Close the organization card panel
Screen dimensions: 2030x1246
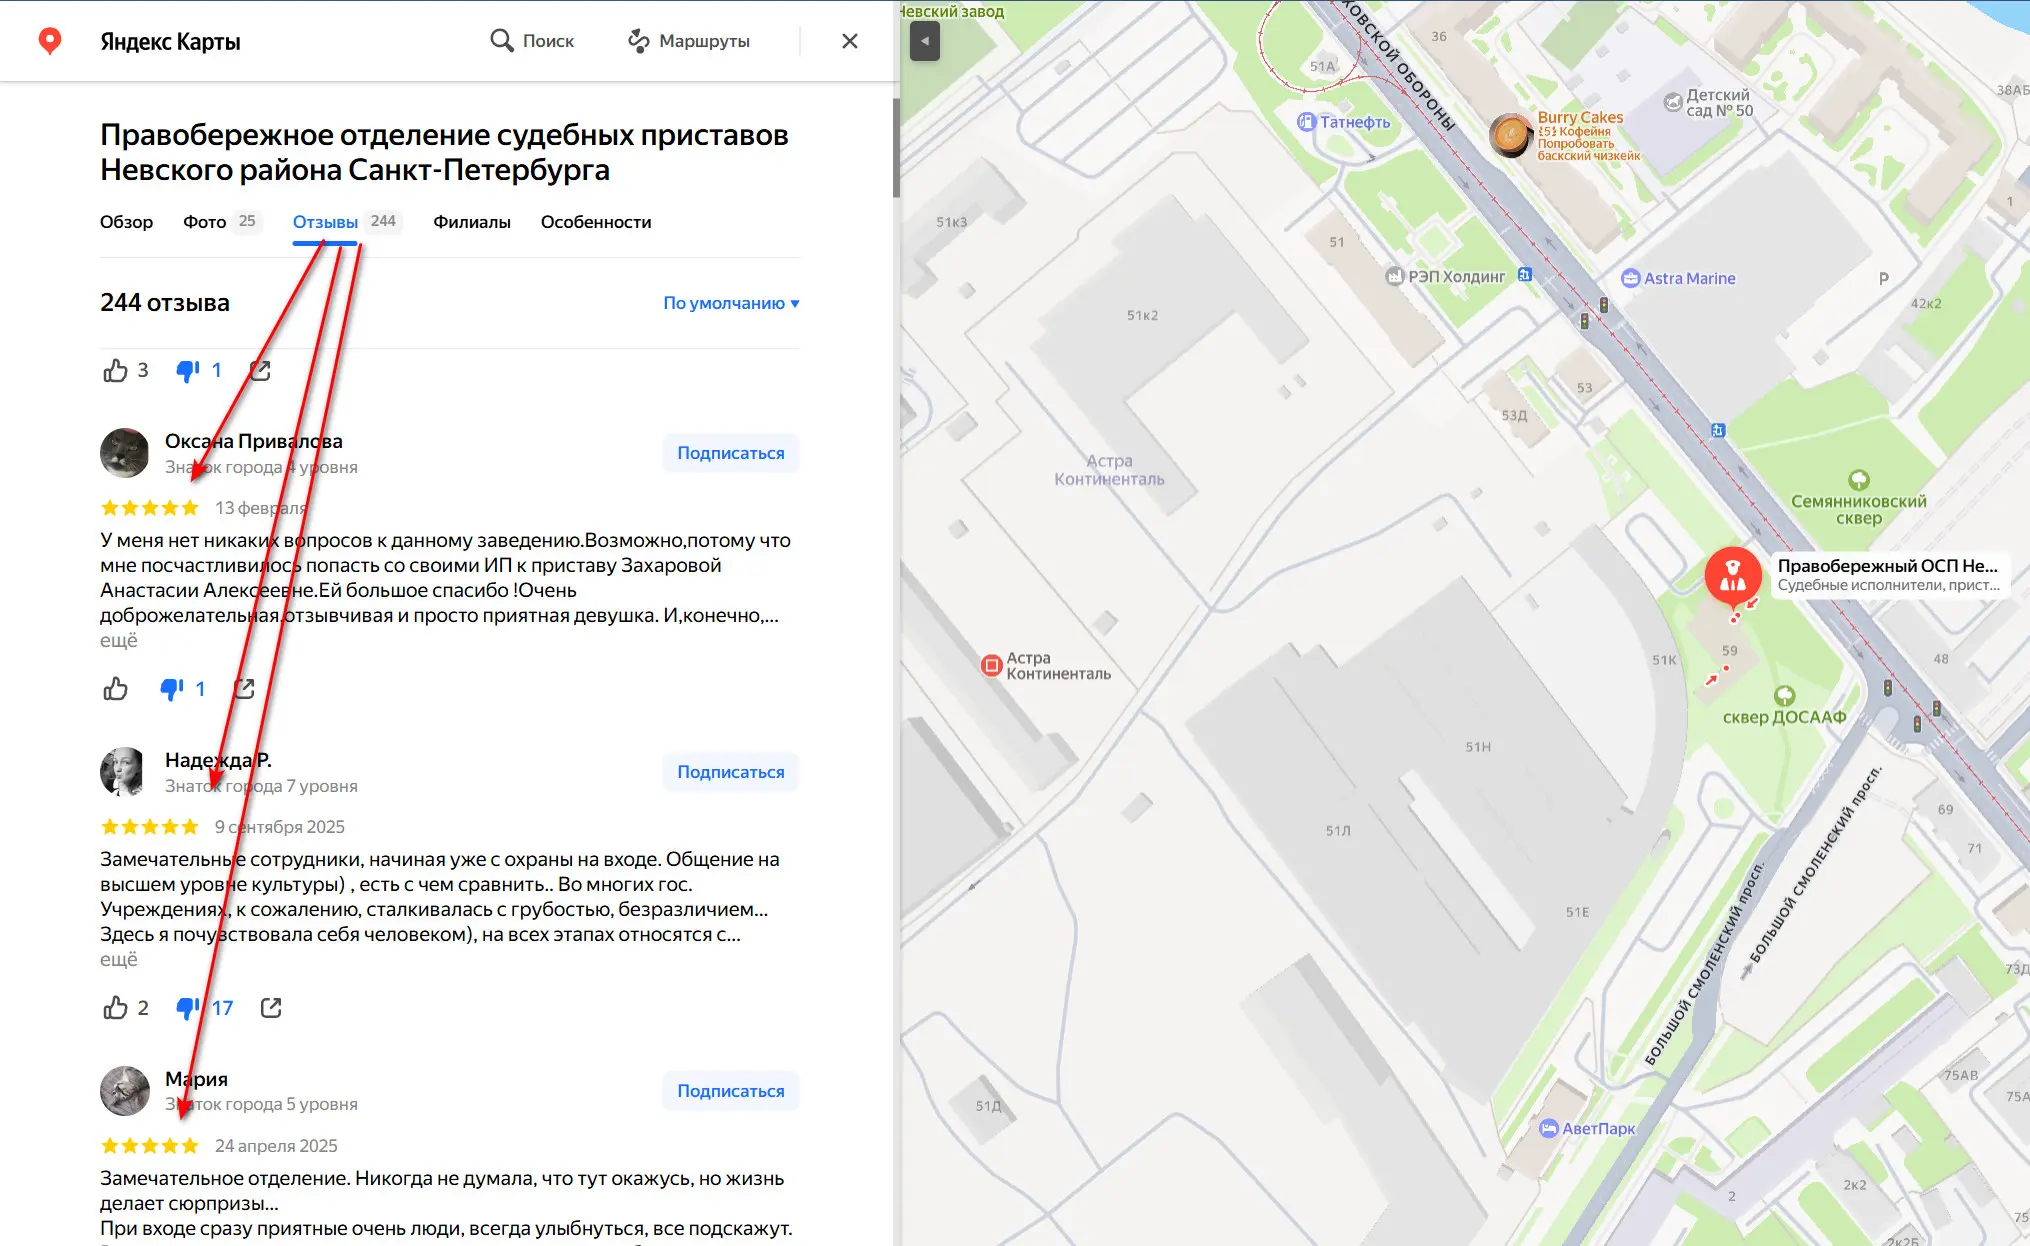click(850, 41)
